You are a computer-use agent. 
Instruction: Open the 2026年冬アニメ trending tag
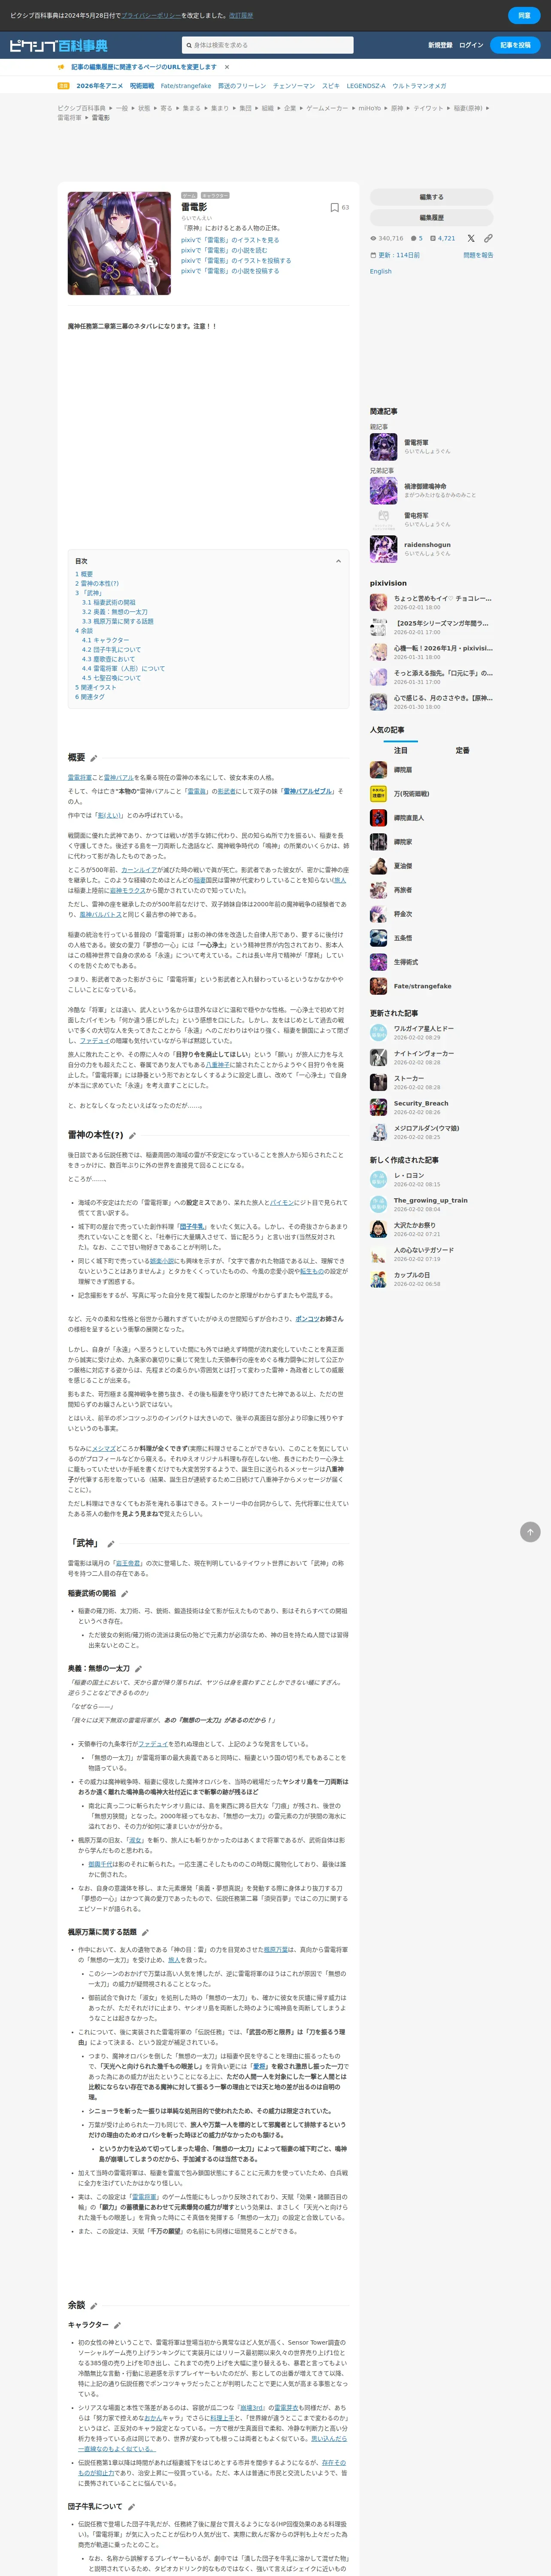(100, 86)
